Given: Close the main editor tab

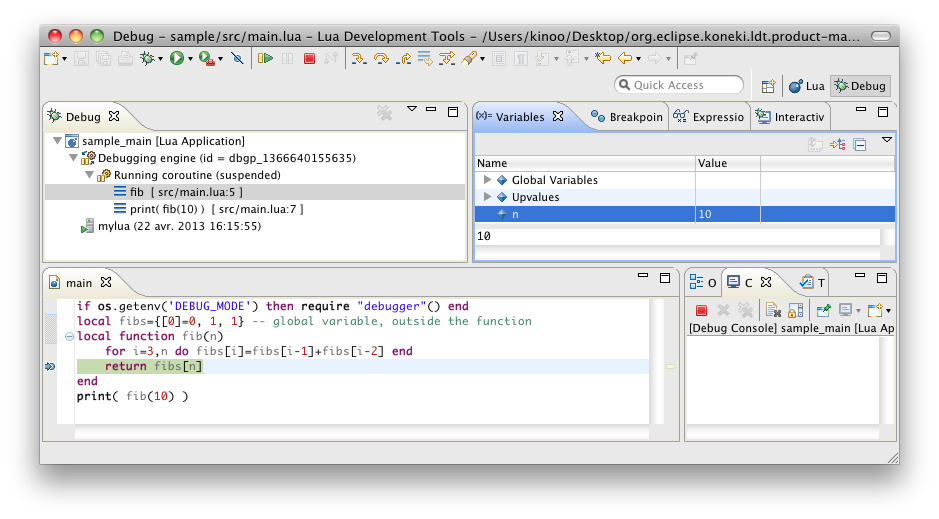Looking at the screenshot, I should [106, 282].
